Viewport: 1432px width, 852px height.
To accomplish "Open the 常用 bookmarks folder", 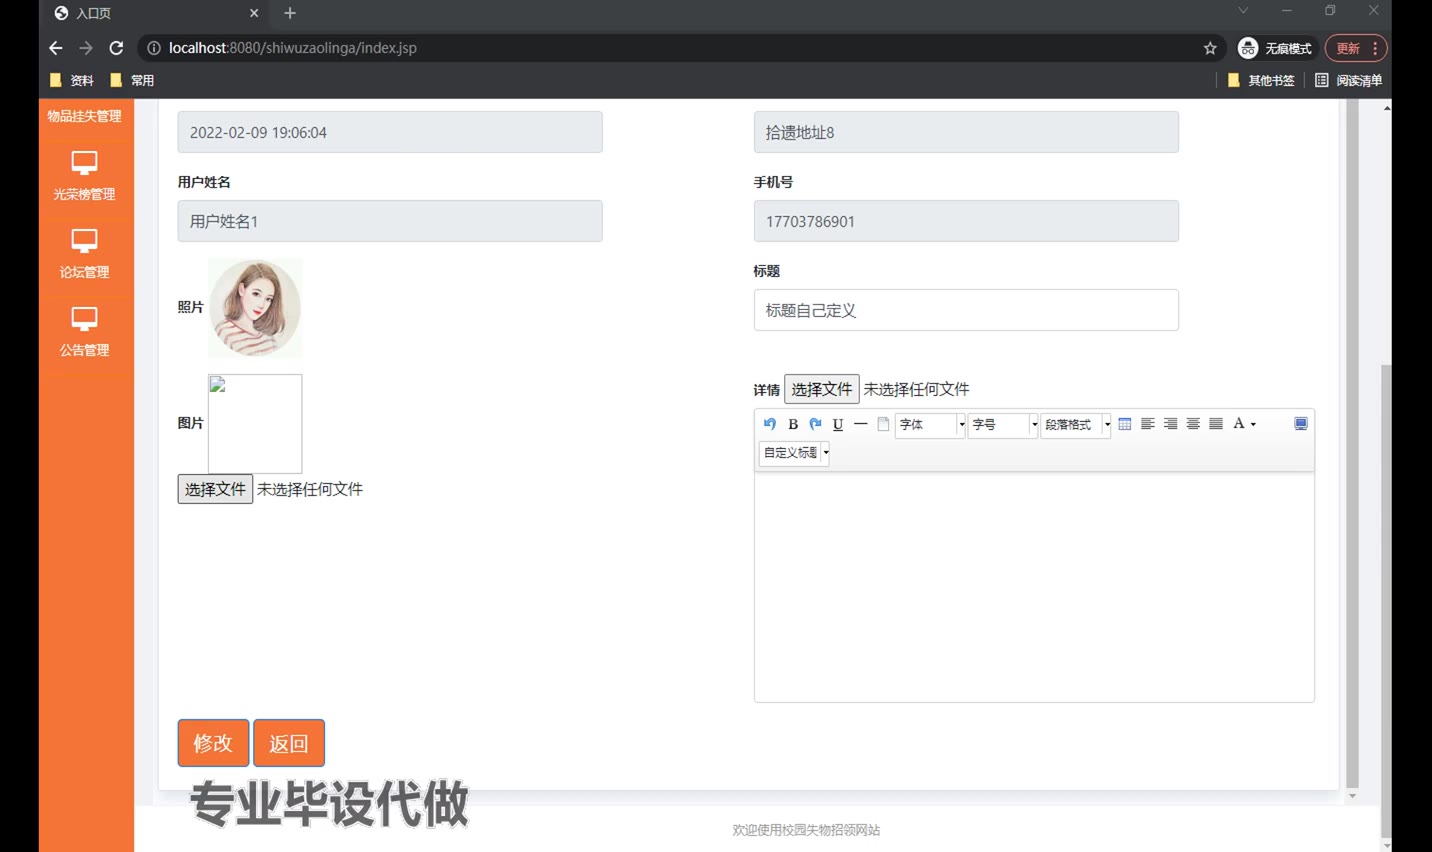I will pyautogui.click(x=132, y=80).
